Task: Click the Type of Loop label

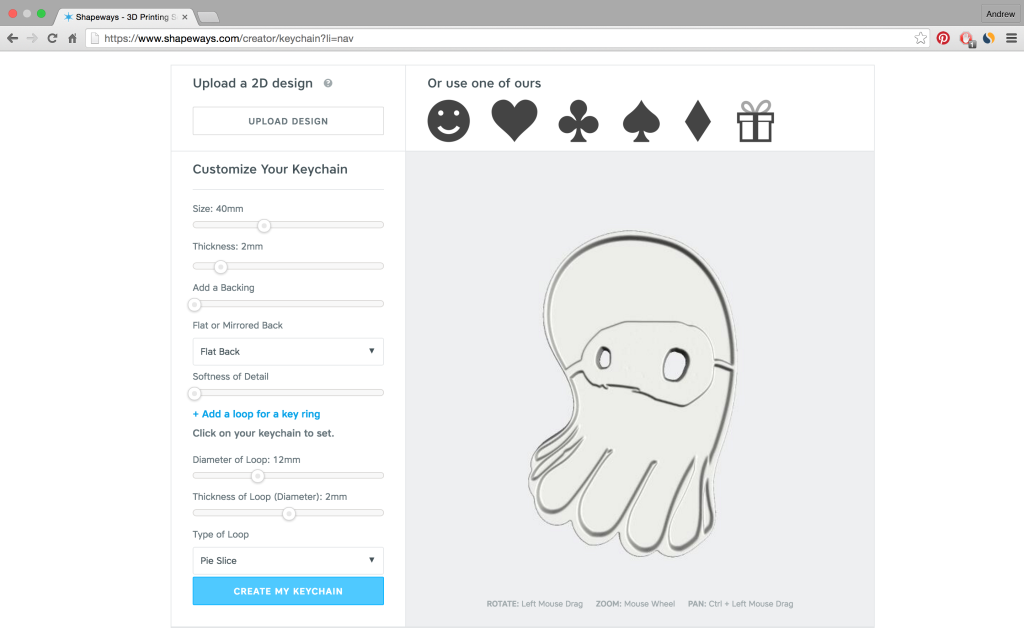Action: 220,534
